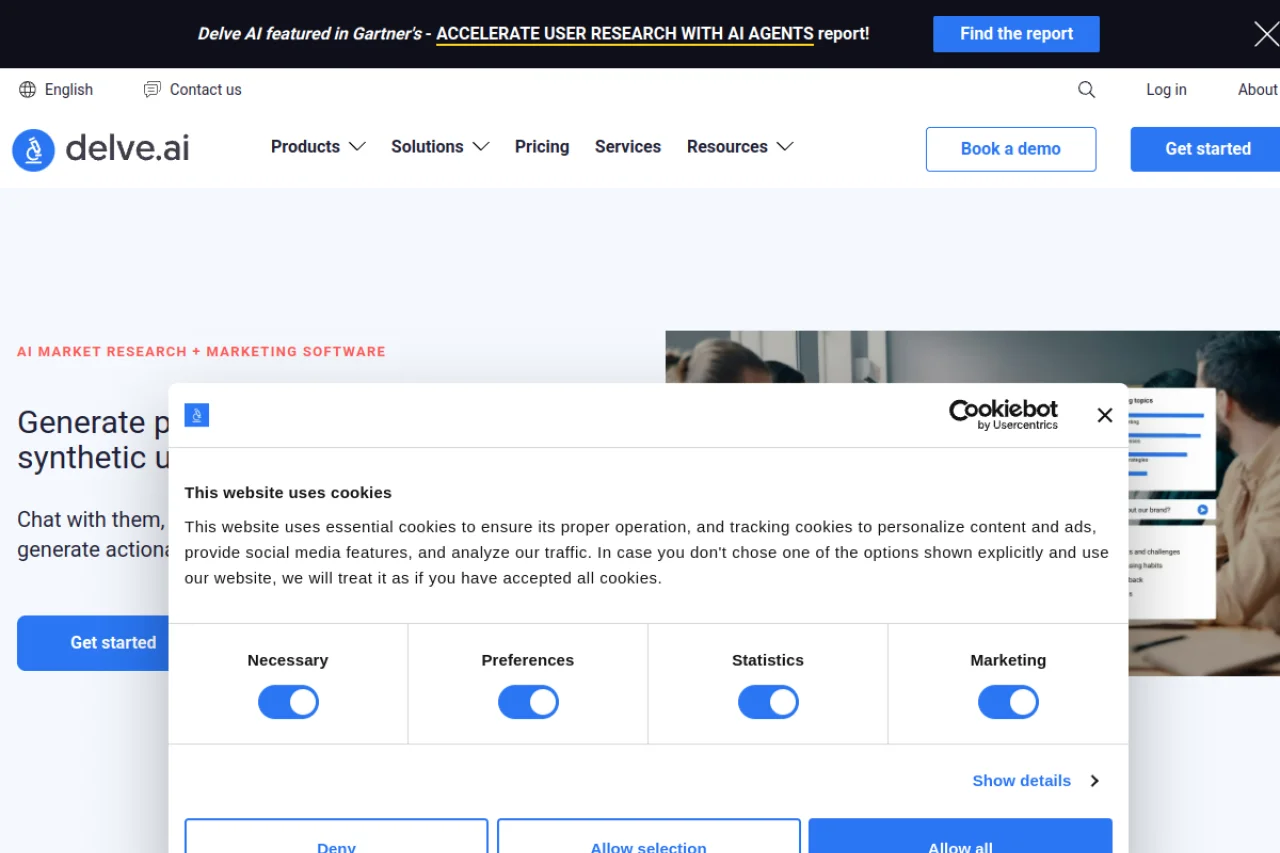
Task: Expand the Resources menu chevron
Action: (785, 147)
